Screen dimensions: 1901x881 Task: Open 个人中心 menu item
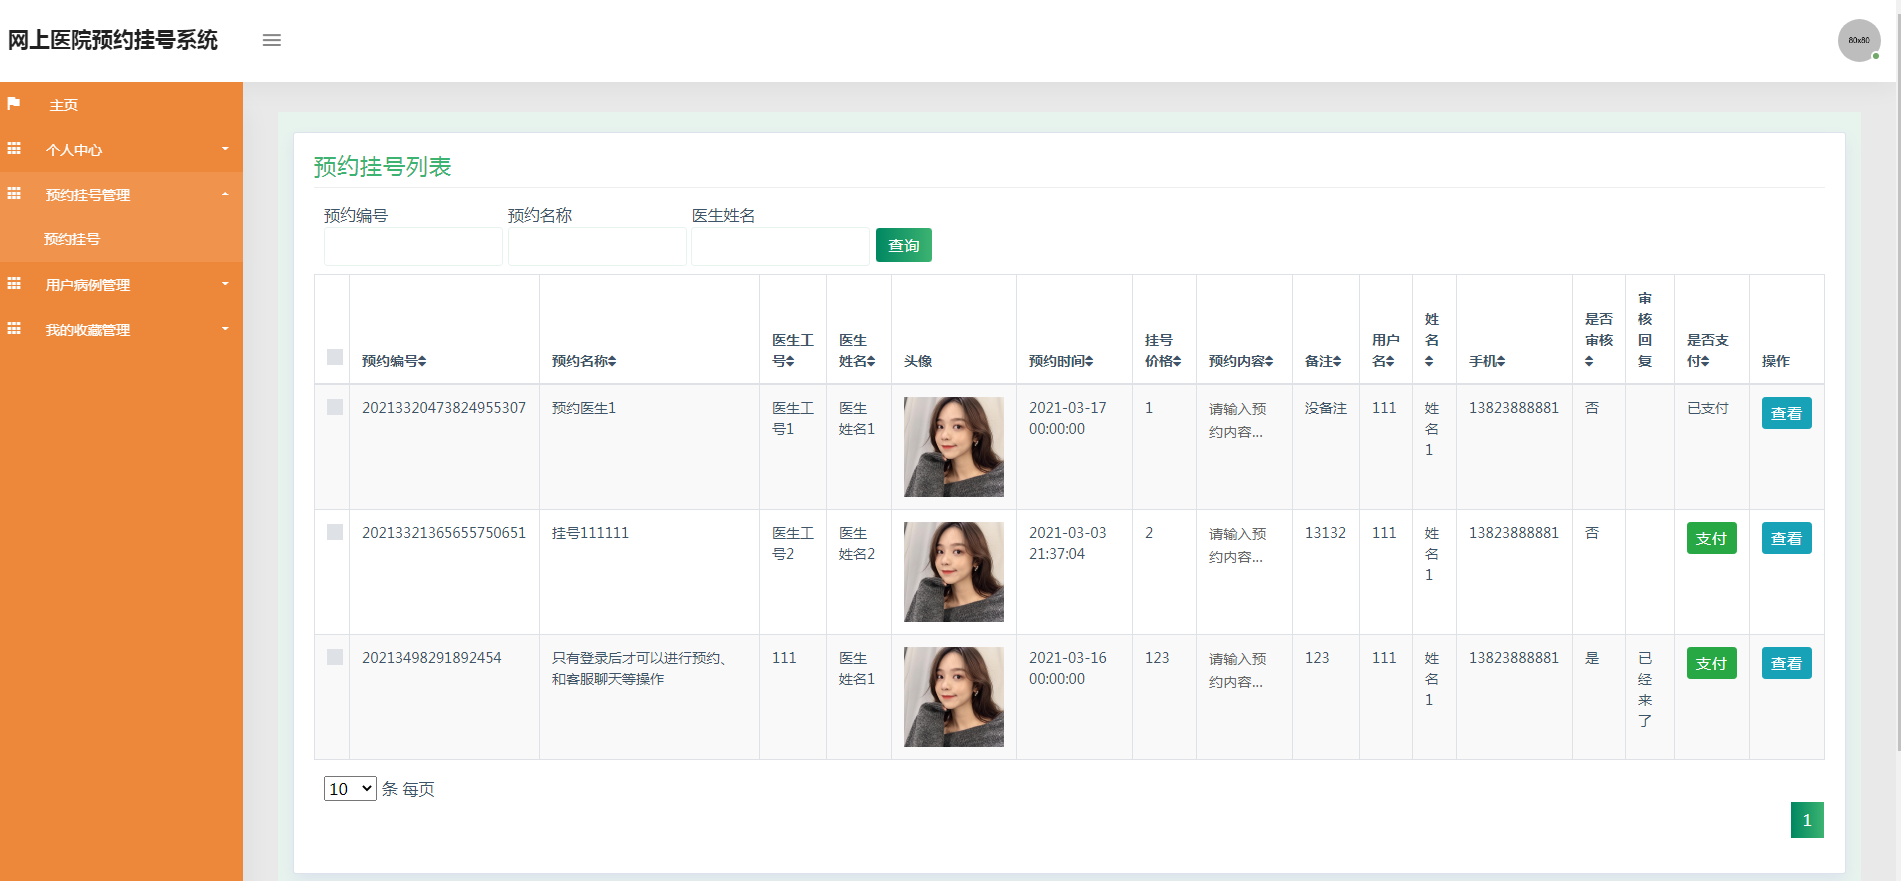[x=121, y=150]
